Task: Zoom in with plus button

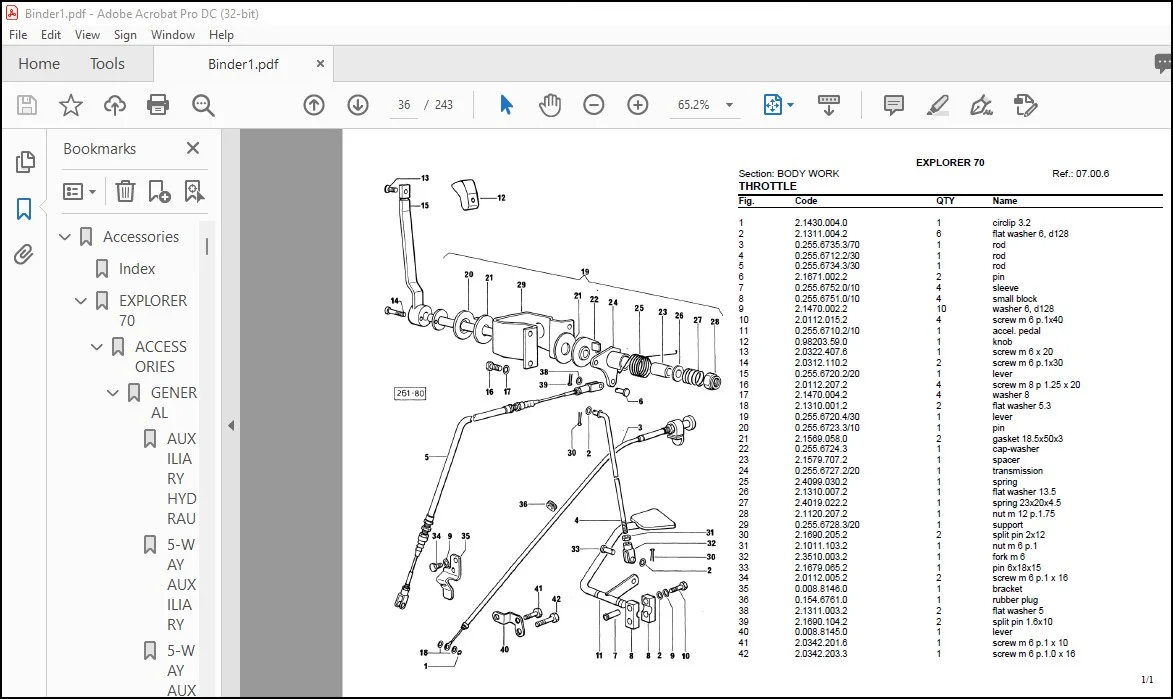Action: pyautogui.click(x=637, y=105)
